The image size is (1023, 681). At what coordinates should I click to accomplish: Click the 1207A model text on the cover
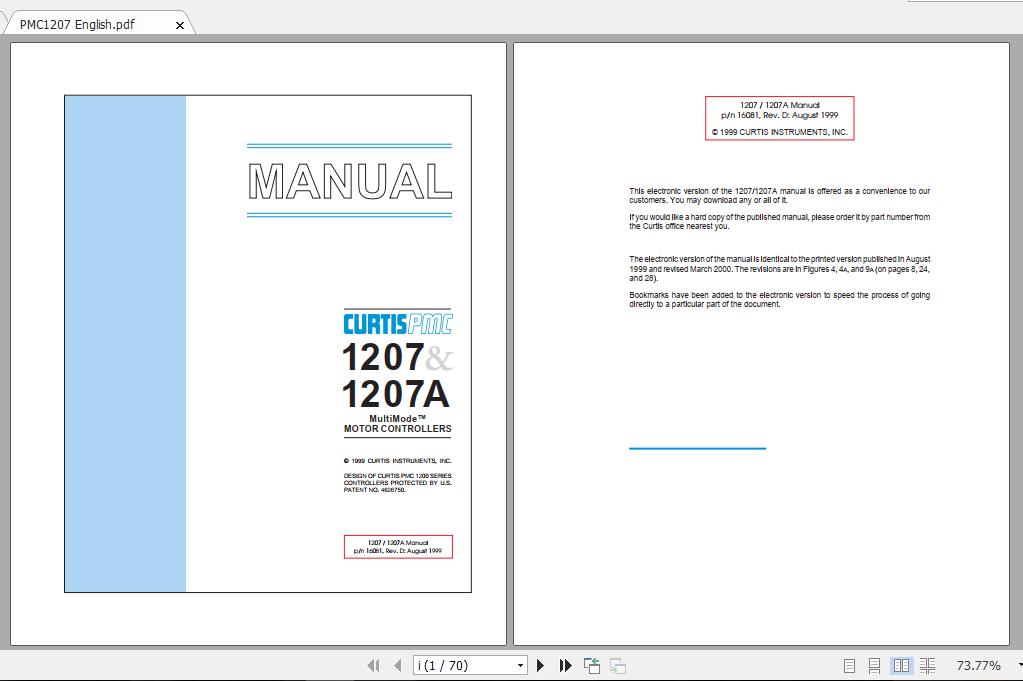point(396,394)
